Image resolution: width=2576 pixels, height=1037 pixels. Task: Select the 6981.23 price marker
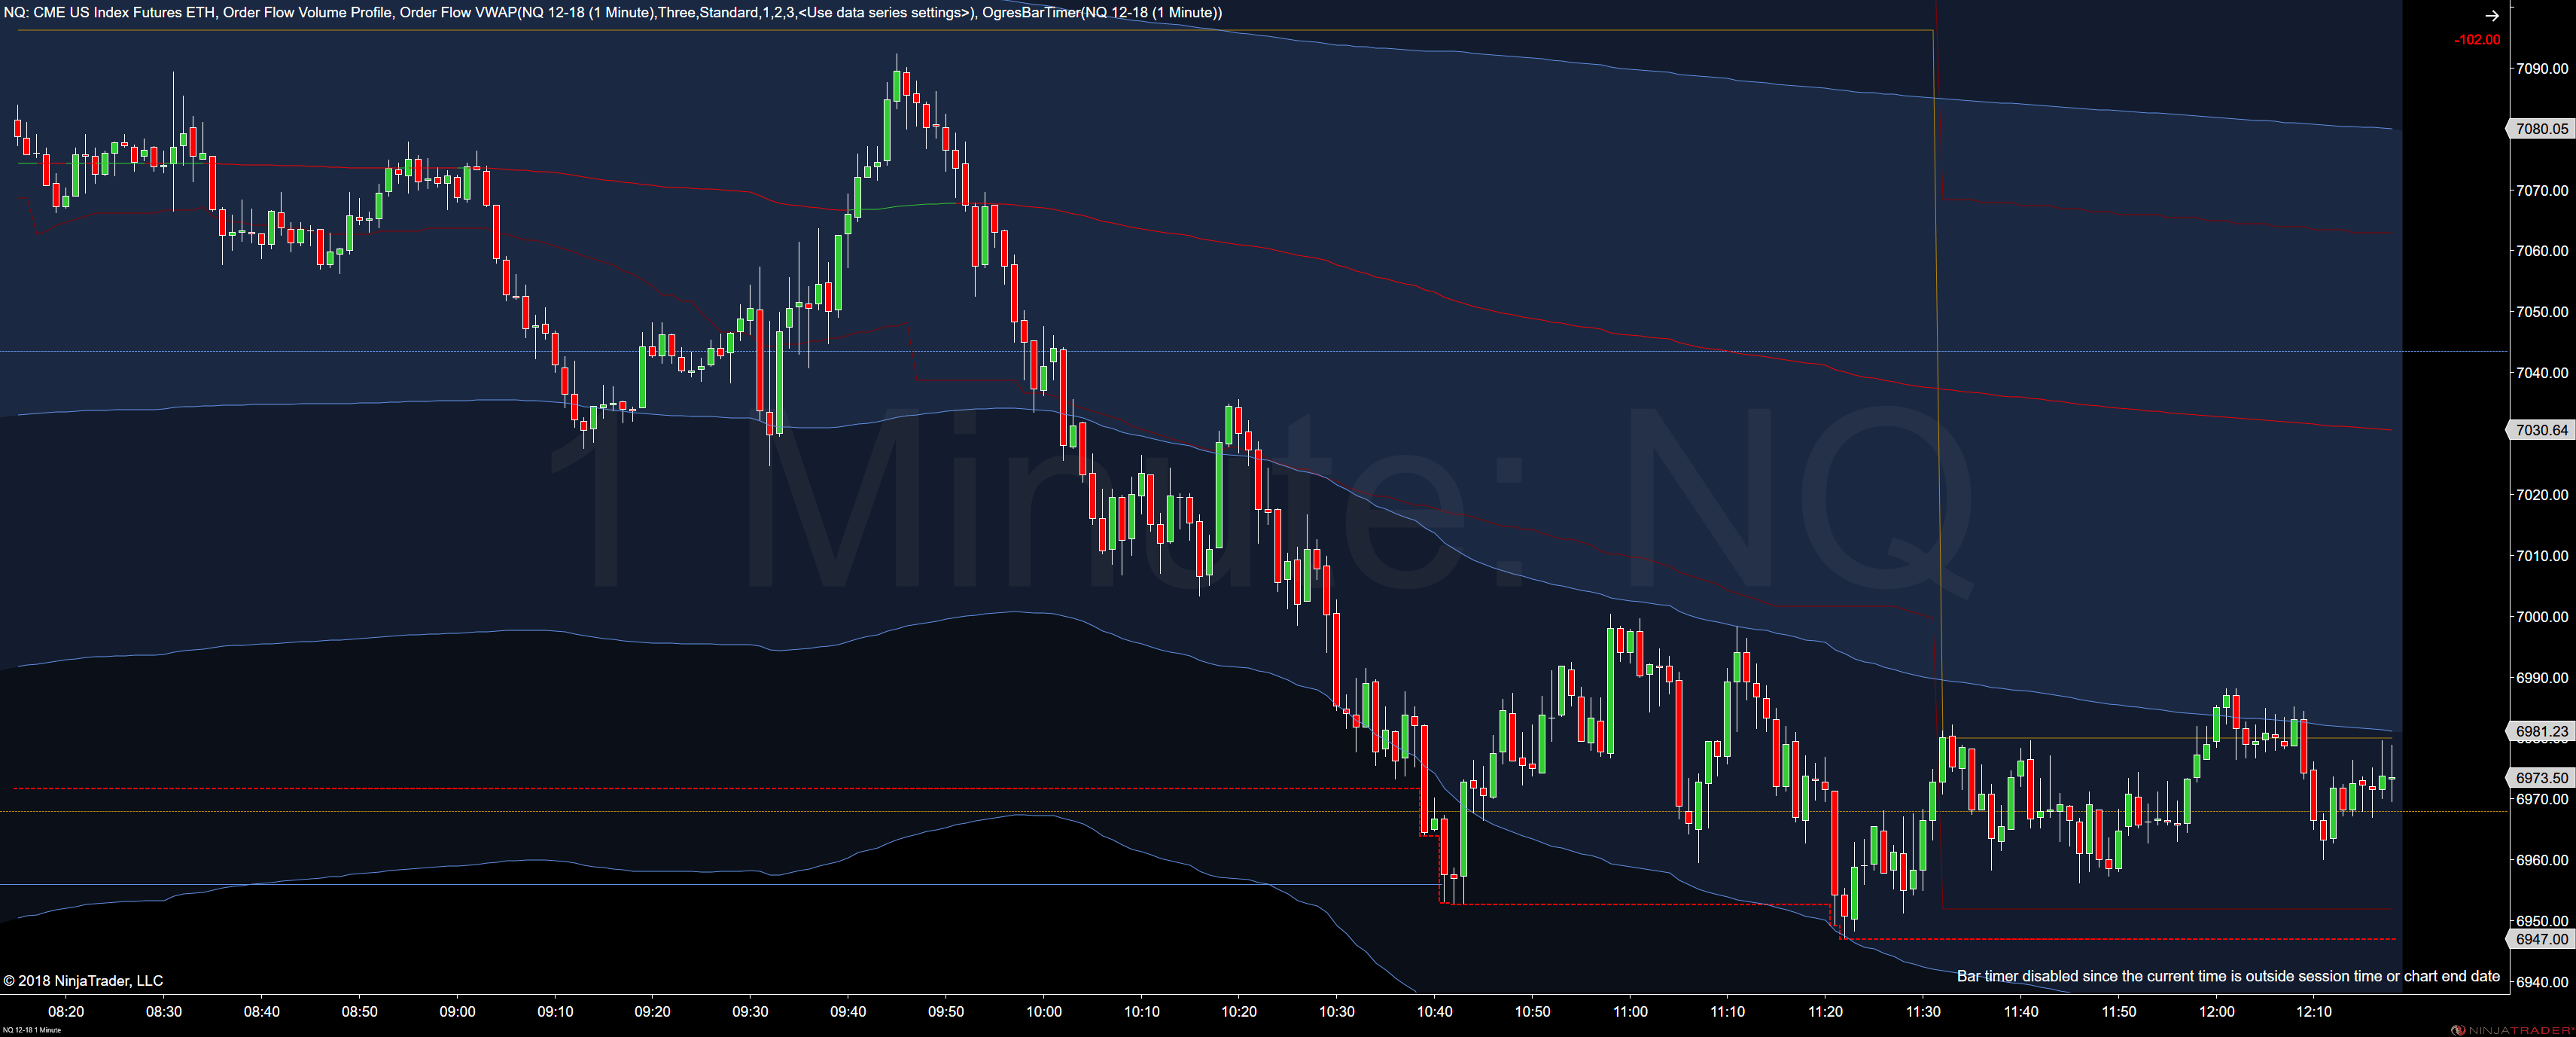click(x=2541, y=731)
